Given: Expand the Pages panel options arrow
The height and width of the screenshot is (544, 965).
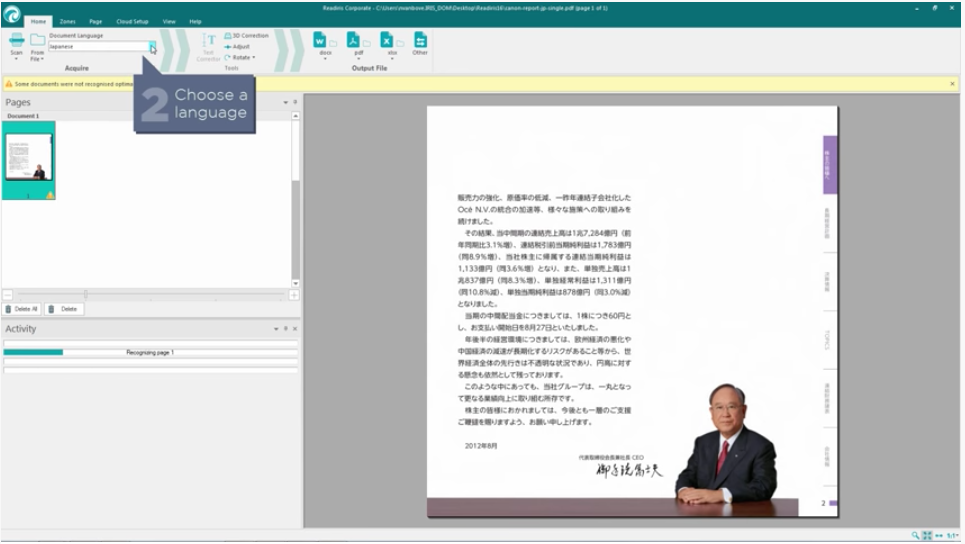Looking at the screenshot, I should [285, 102].
